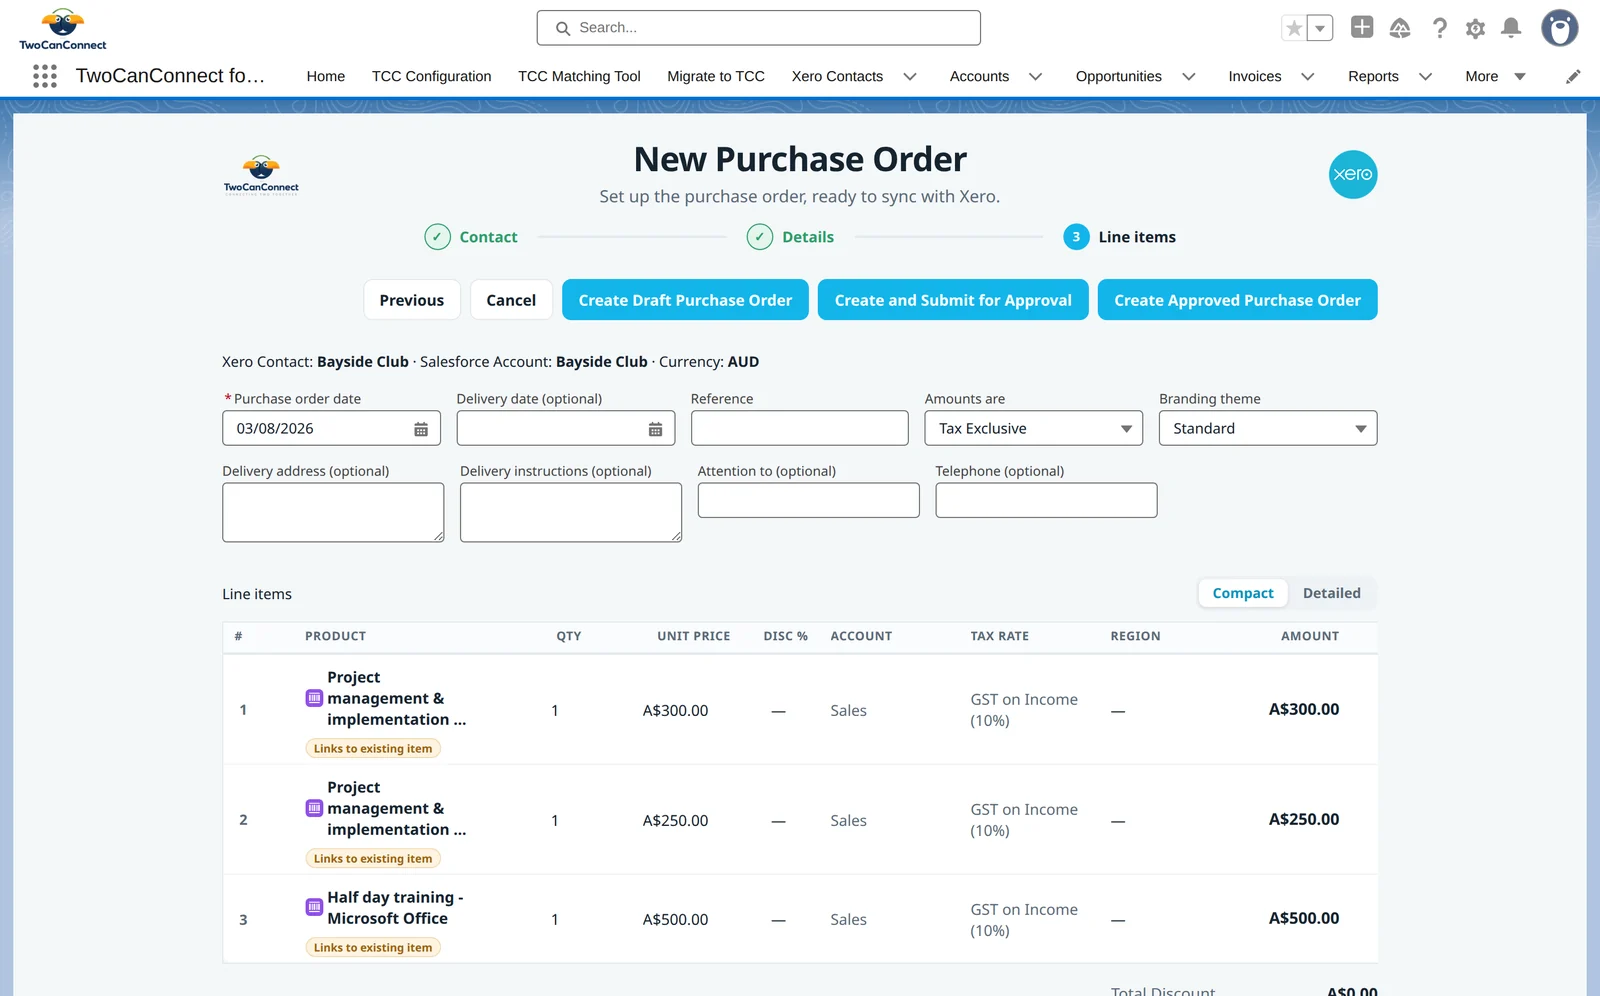This screenshot has height=996, width=1600.
Task: Open the App Launcher grid icon
Action: point(44,76)
